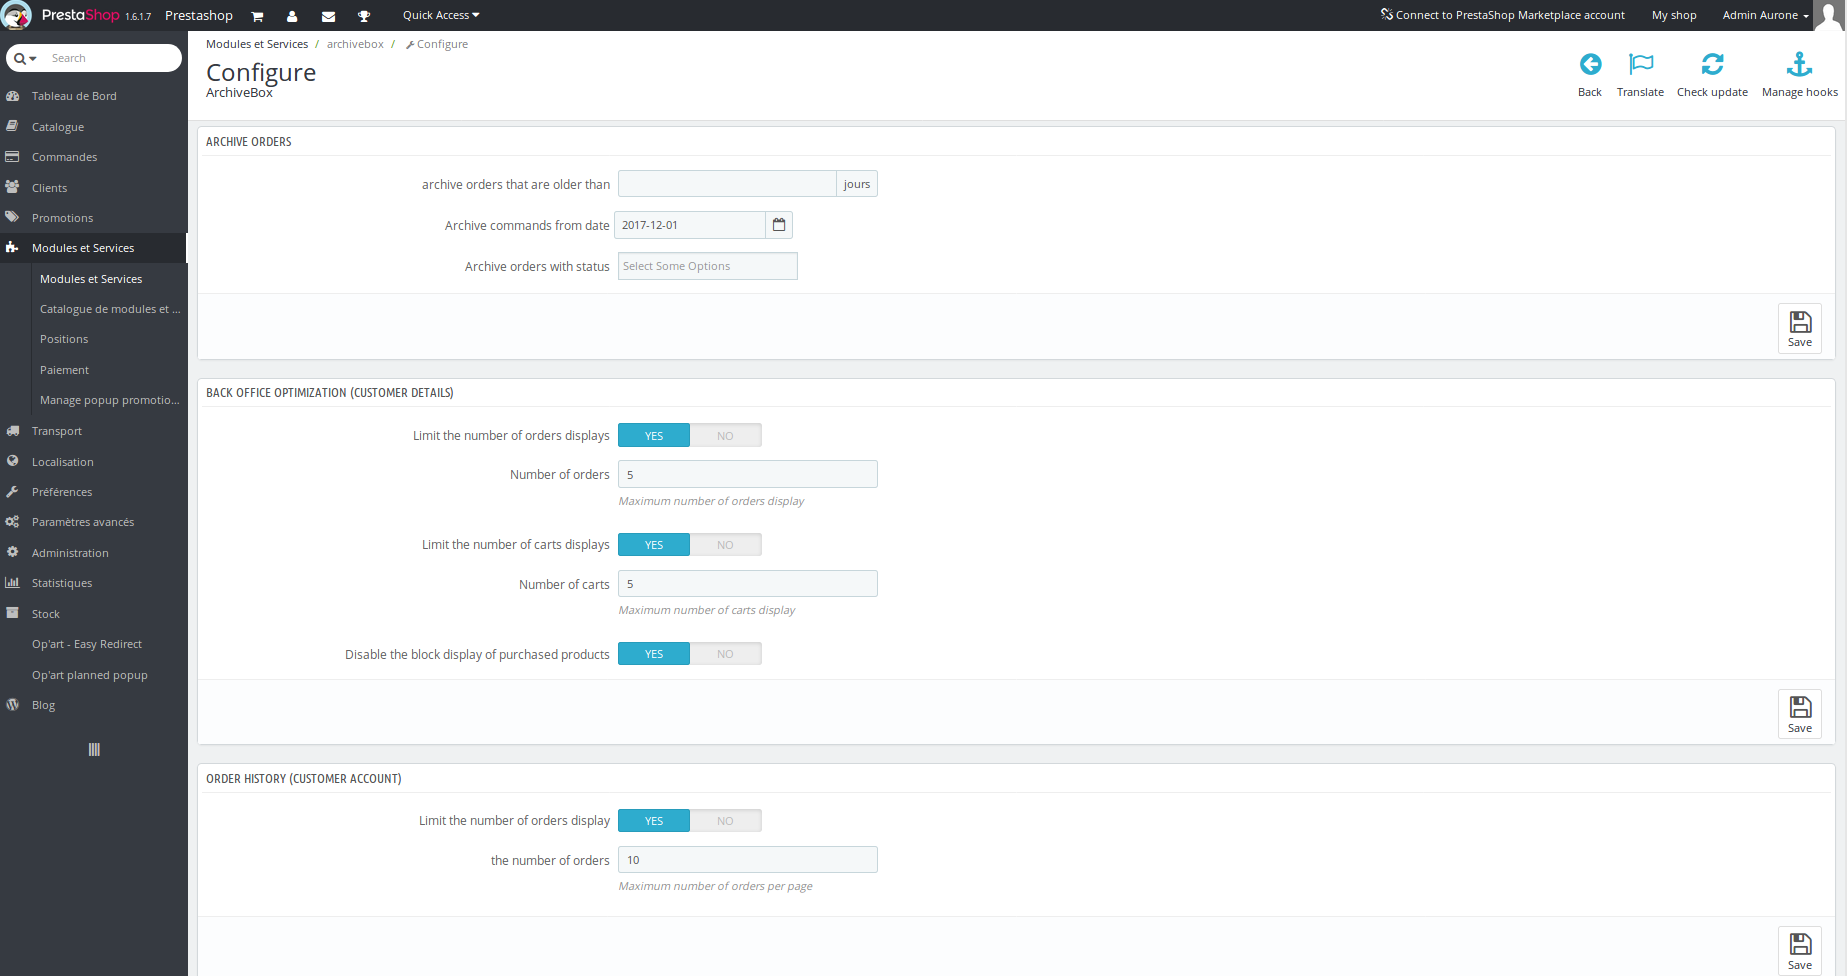Open the calendar date picker icon
Viewport: 1847px width, 976px height.
pos(779,225)
